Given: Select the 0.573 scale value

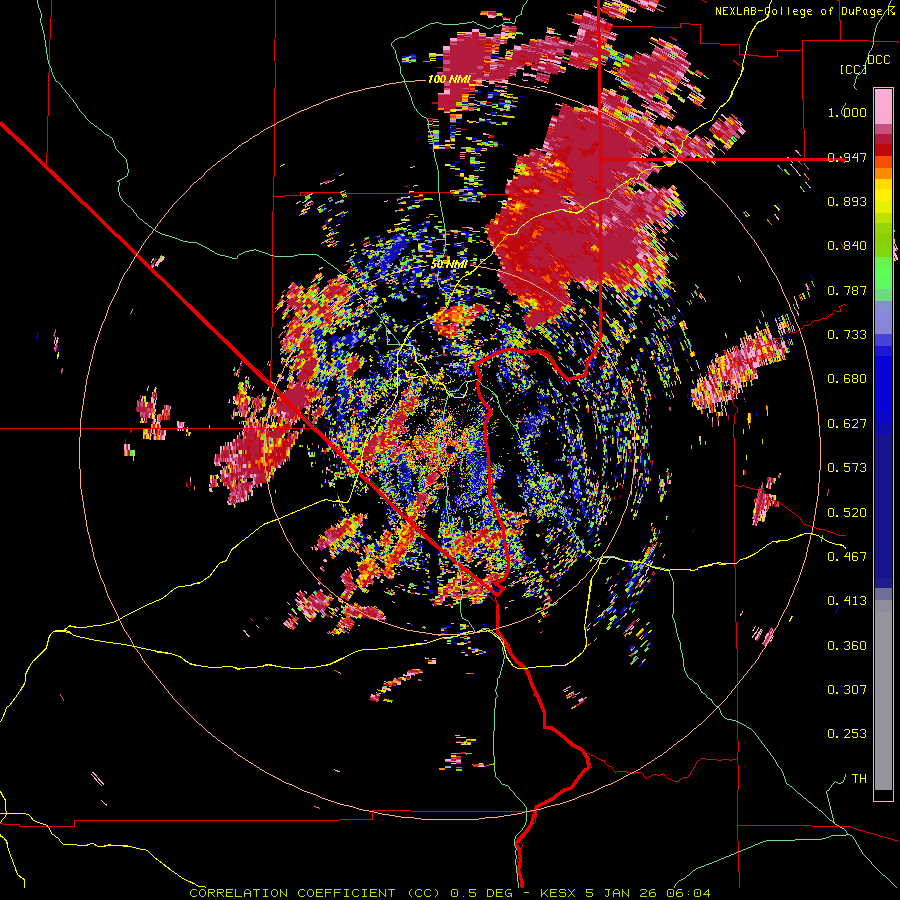Looking at the screenshot, I should (847, 468).
